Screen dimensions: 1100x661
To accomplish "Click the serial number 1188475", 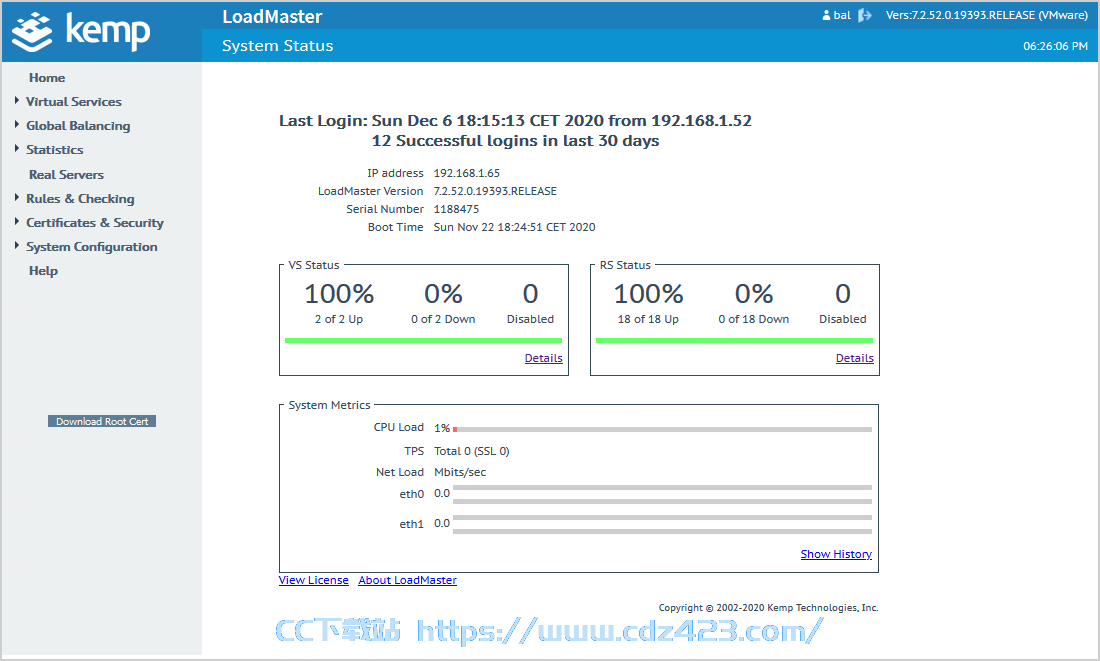I will pos(456,209).
